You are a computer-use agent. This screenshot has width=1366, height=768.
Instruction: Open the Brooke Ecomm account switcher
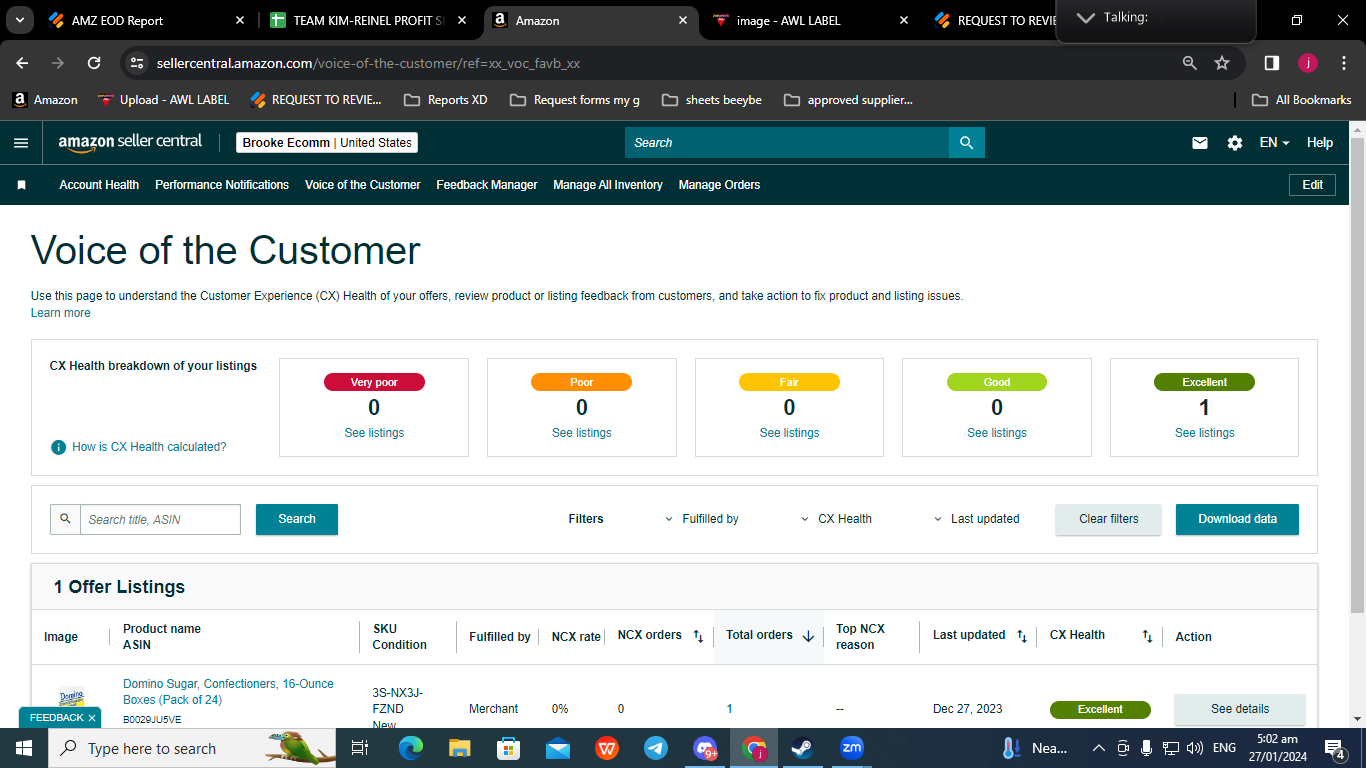coord(327,143)
